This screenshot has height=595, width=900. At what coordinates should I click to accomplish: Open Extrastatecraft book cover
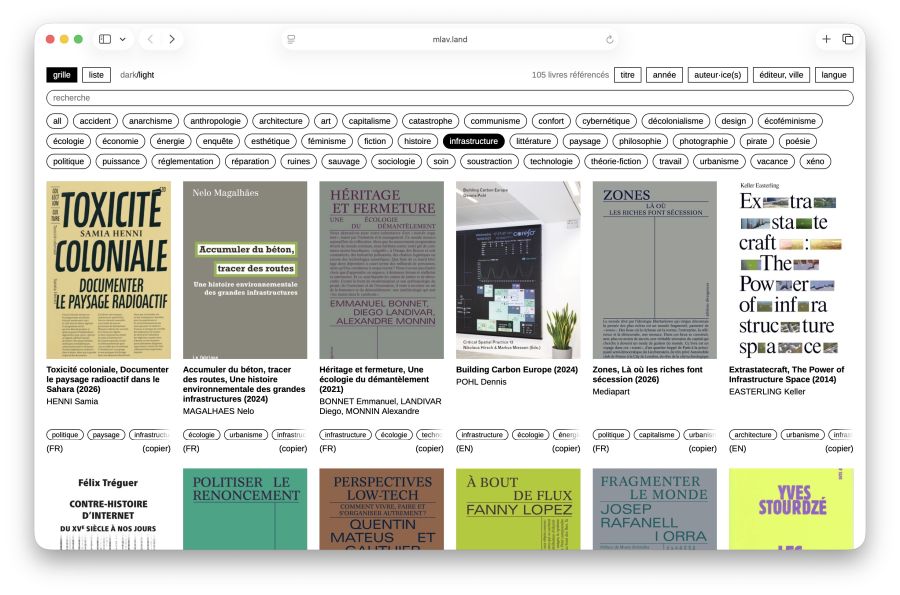(x=791, y=270)
